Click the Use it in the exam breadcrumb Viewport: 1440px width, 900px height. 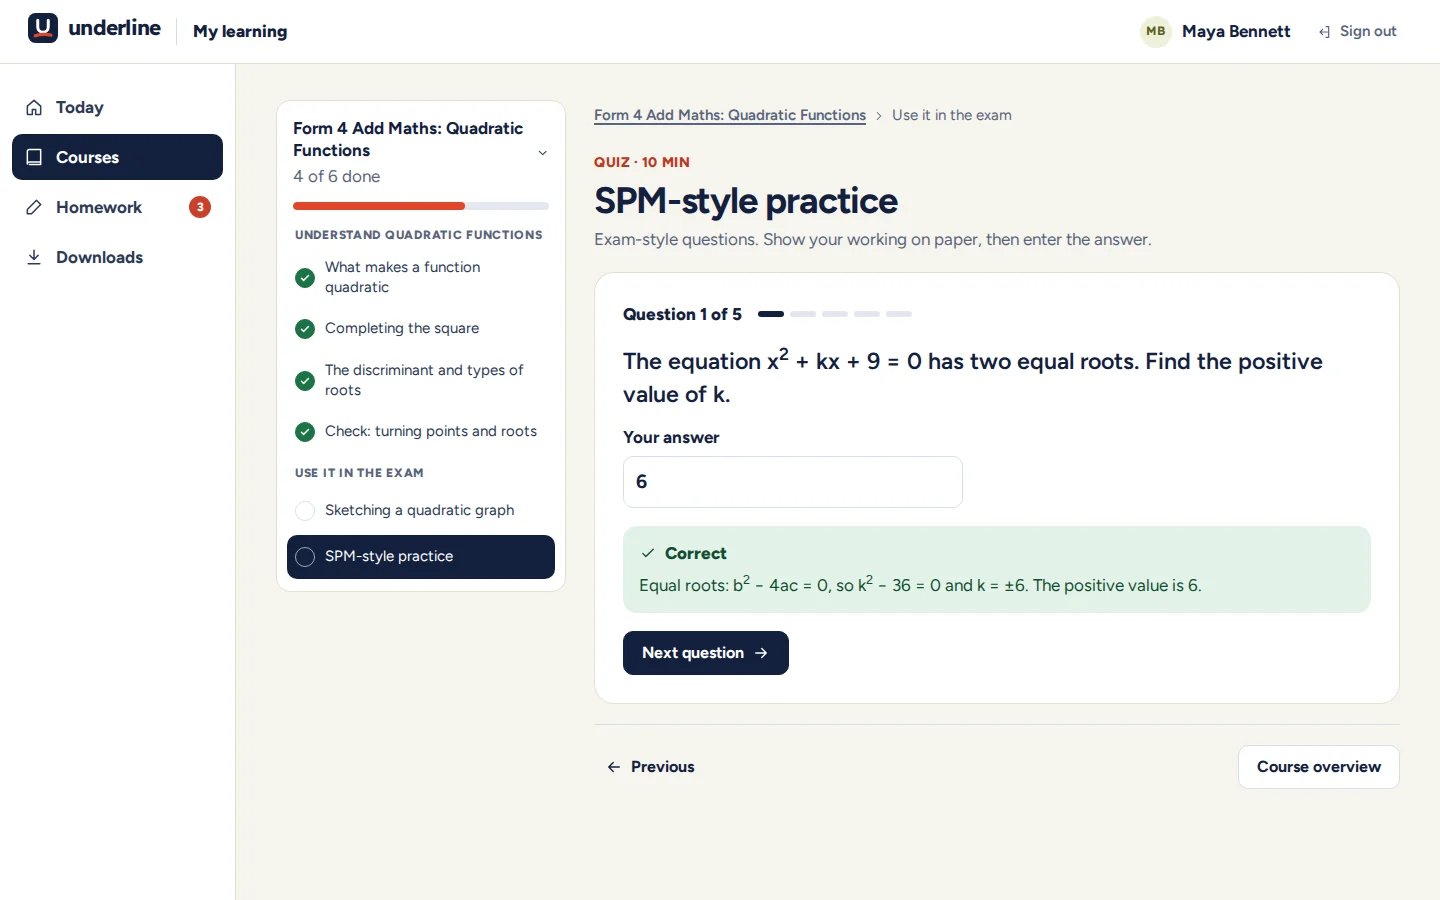pos(952,115)
